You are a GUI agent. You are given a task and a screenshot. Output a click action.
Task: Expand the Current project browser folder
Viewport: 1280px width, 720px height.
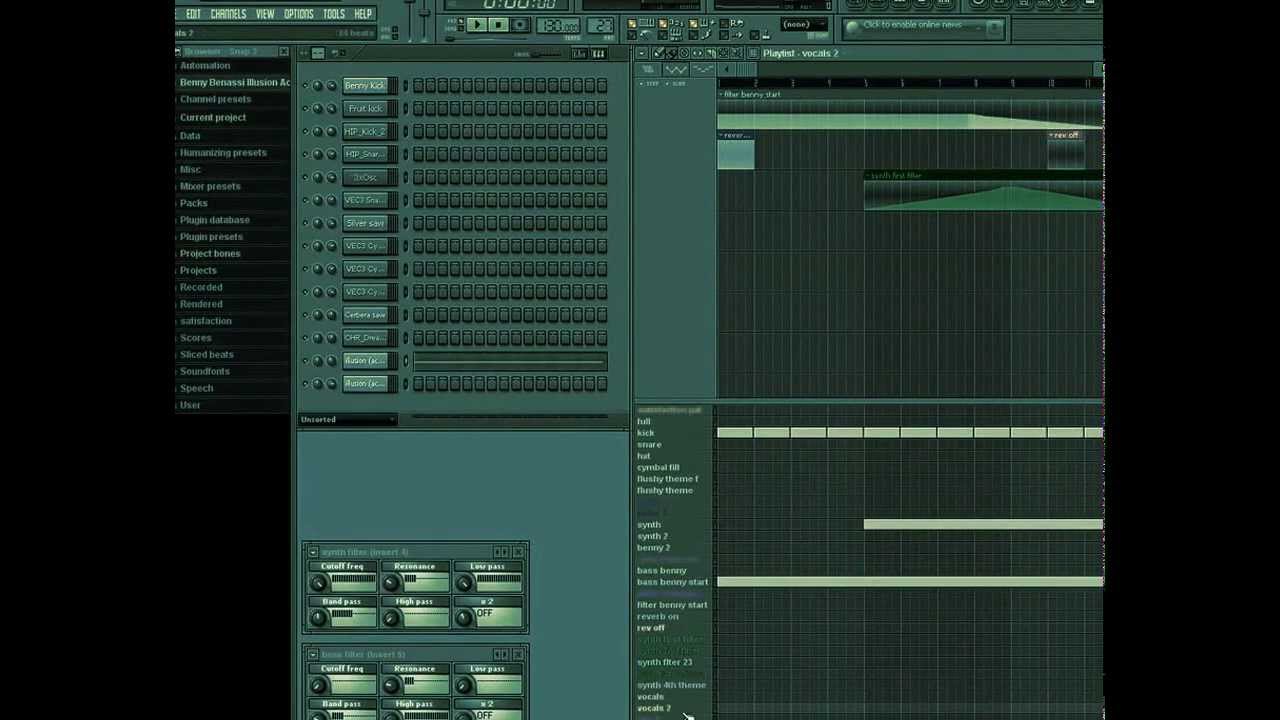pos(212,118)
